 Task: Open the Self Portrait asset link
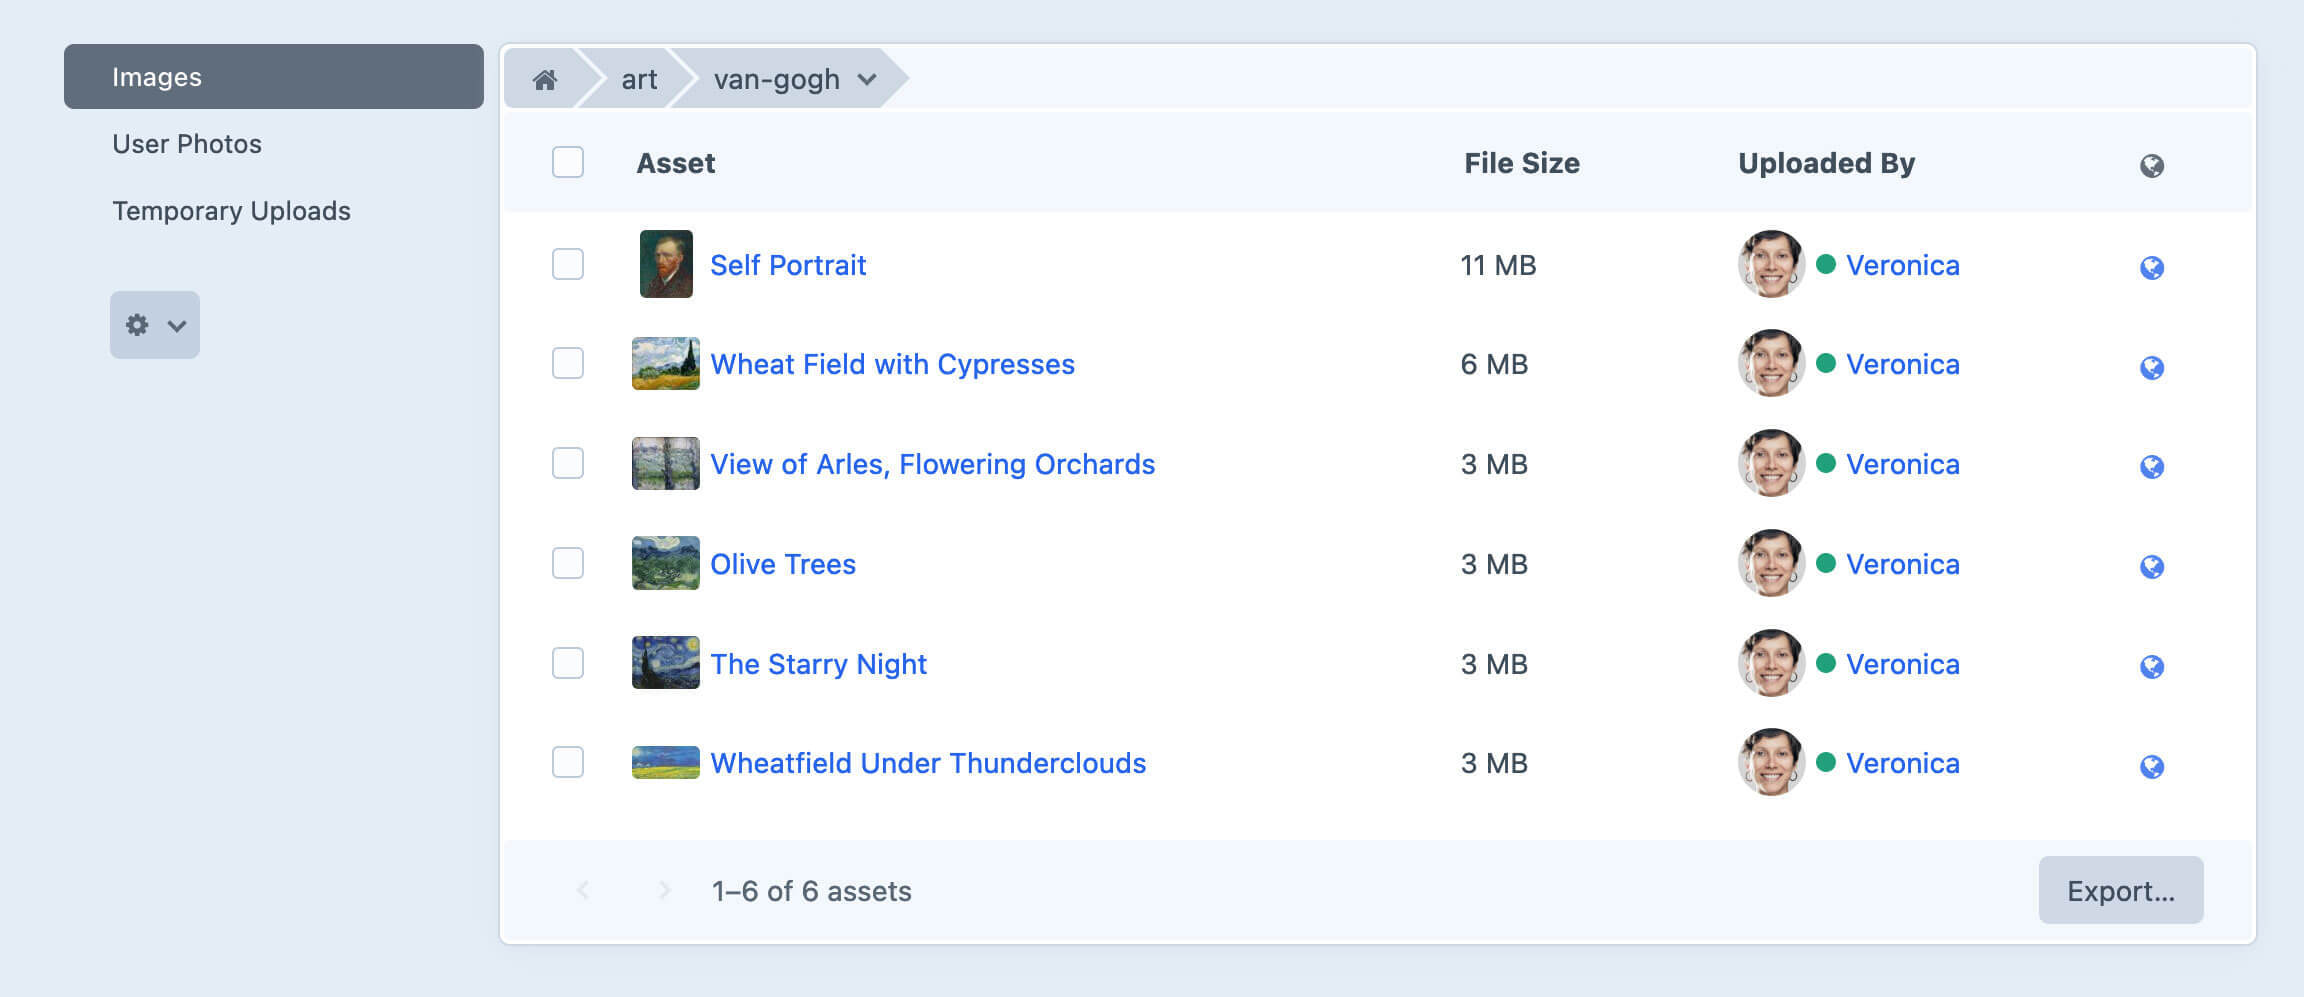[x=788, y=265]
